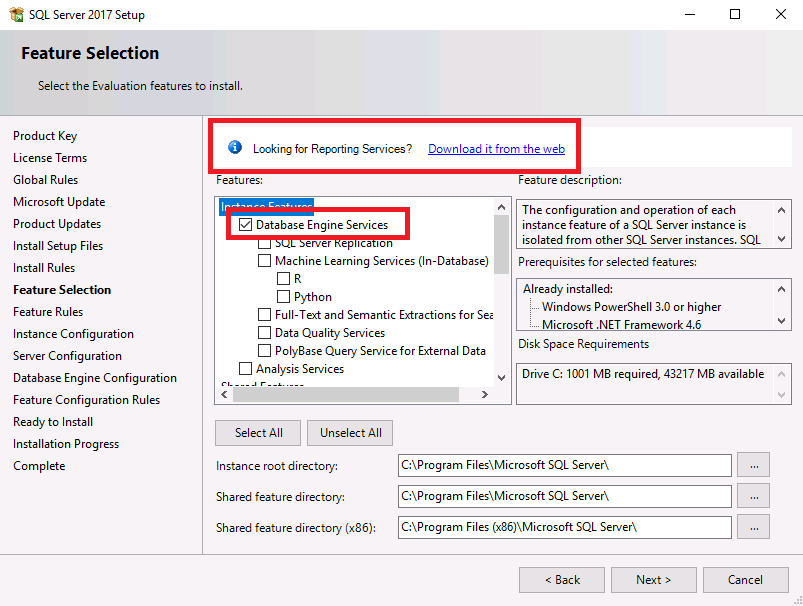
Task: Select Global Rules step in sidebar
Action: tap(46, 180)
